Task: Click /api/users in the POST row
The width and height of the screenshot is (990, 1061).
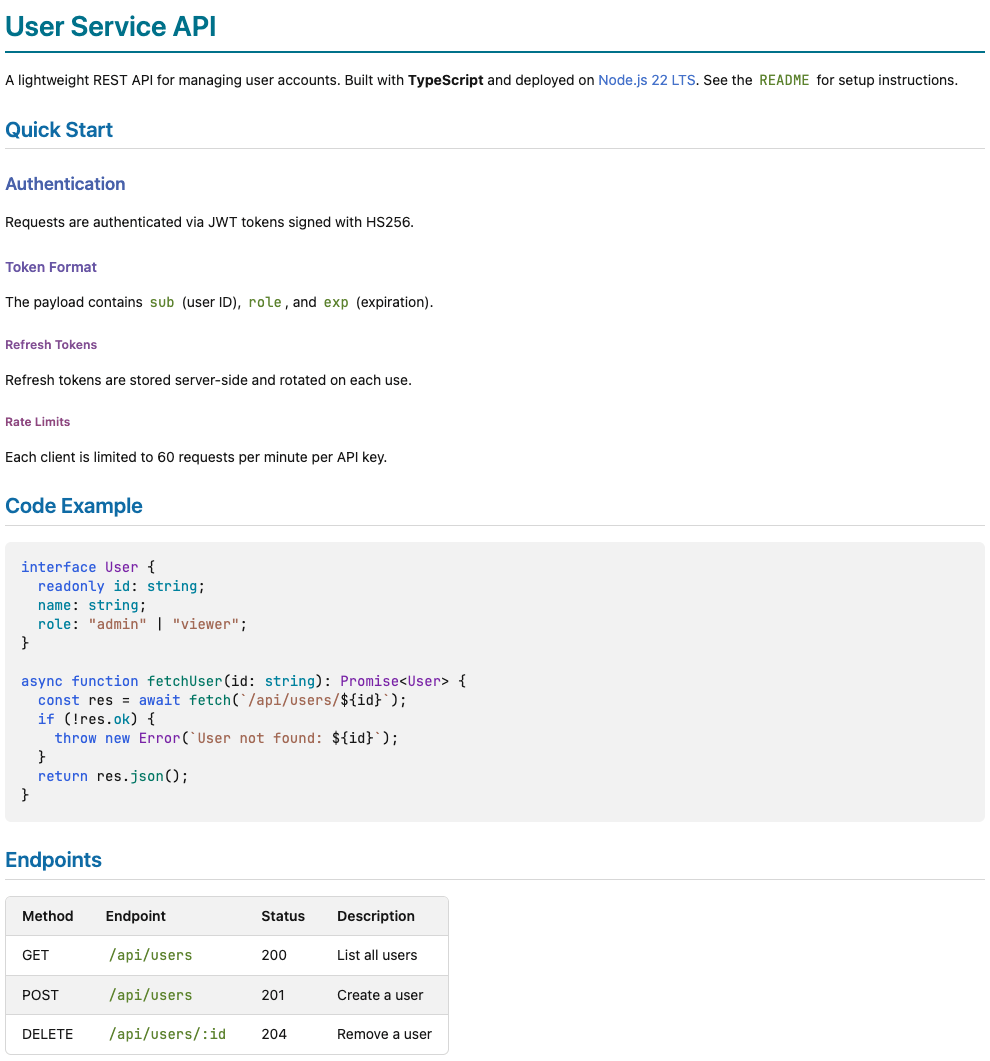Action: click(150, 995)
